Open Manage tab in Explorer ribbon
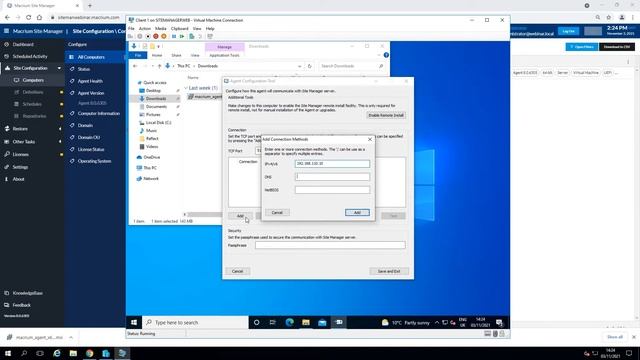Image resolution: width=640 pixels, height=360 pixels. (224, 47)
